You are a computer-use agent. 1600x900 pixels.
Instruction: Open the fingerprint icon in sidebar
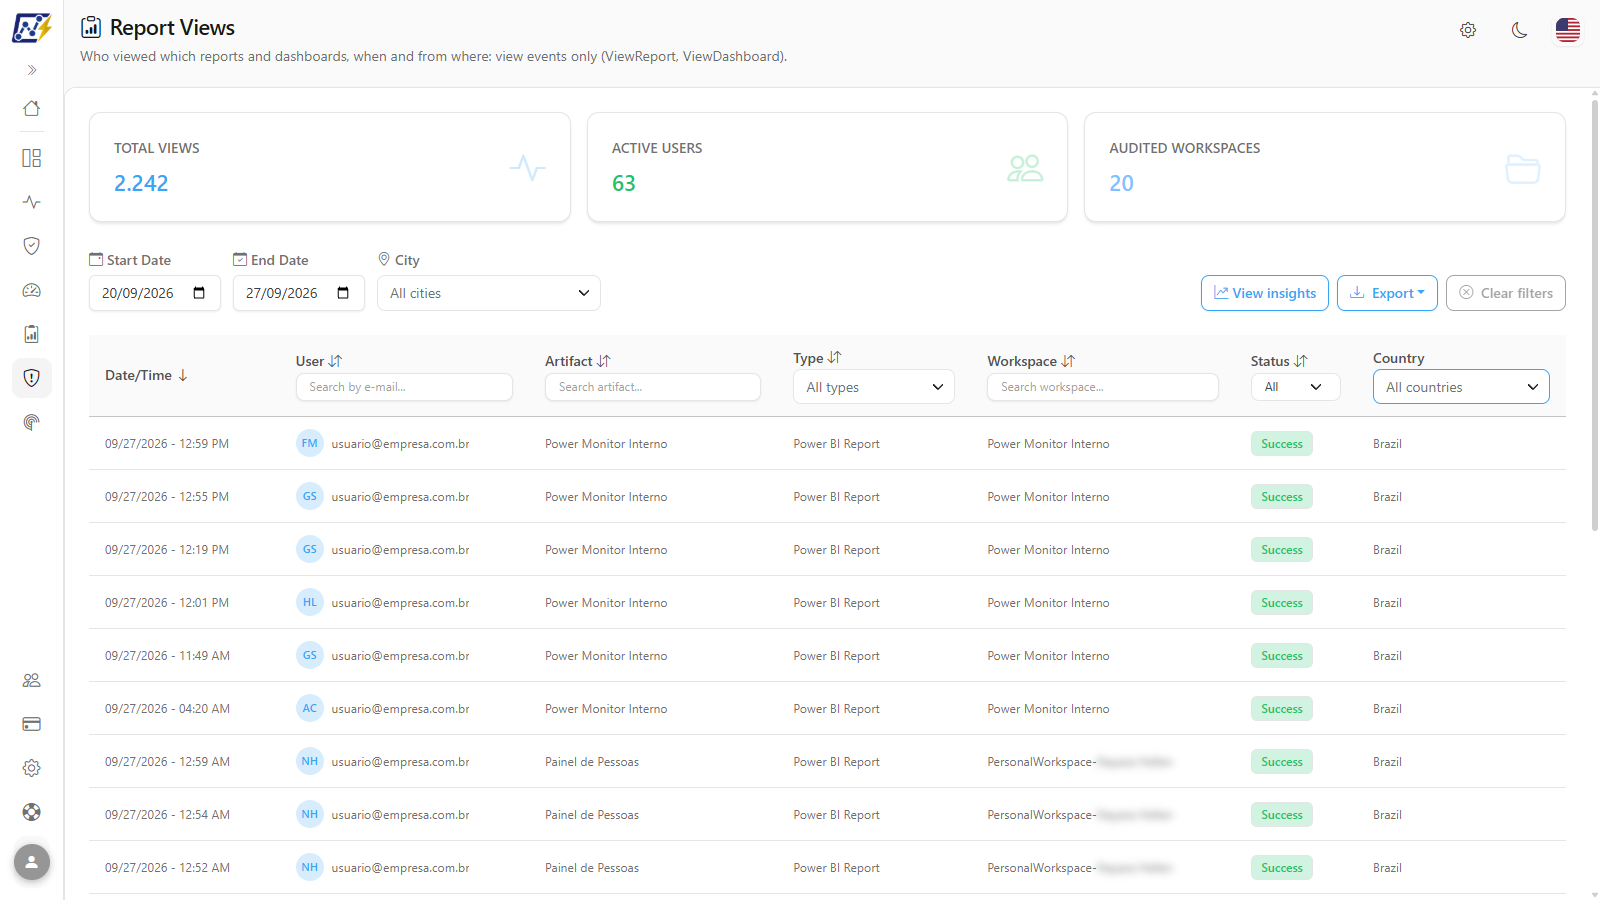point(32,422)
